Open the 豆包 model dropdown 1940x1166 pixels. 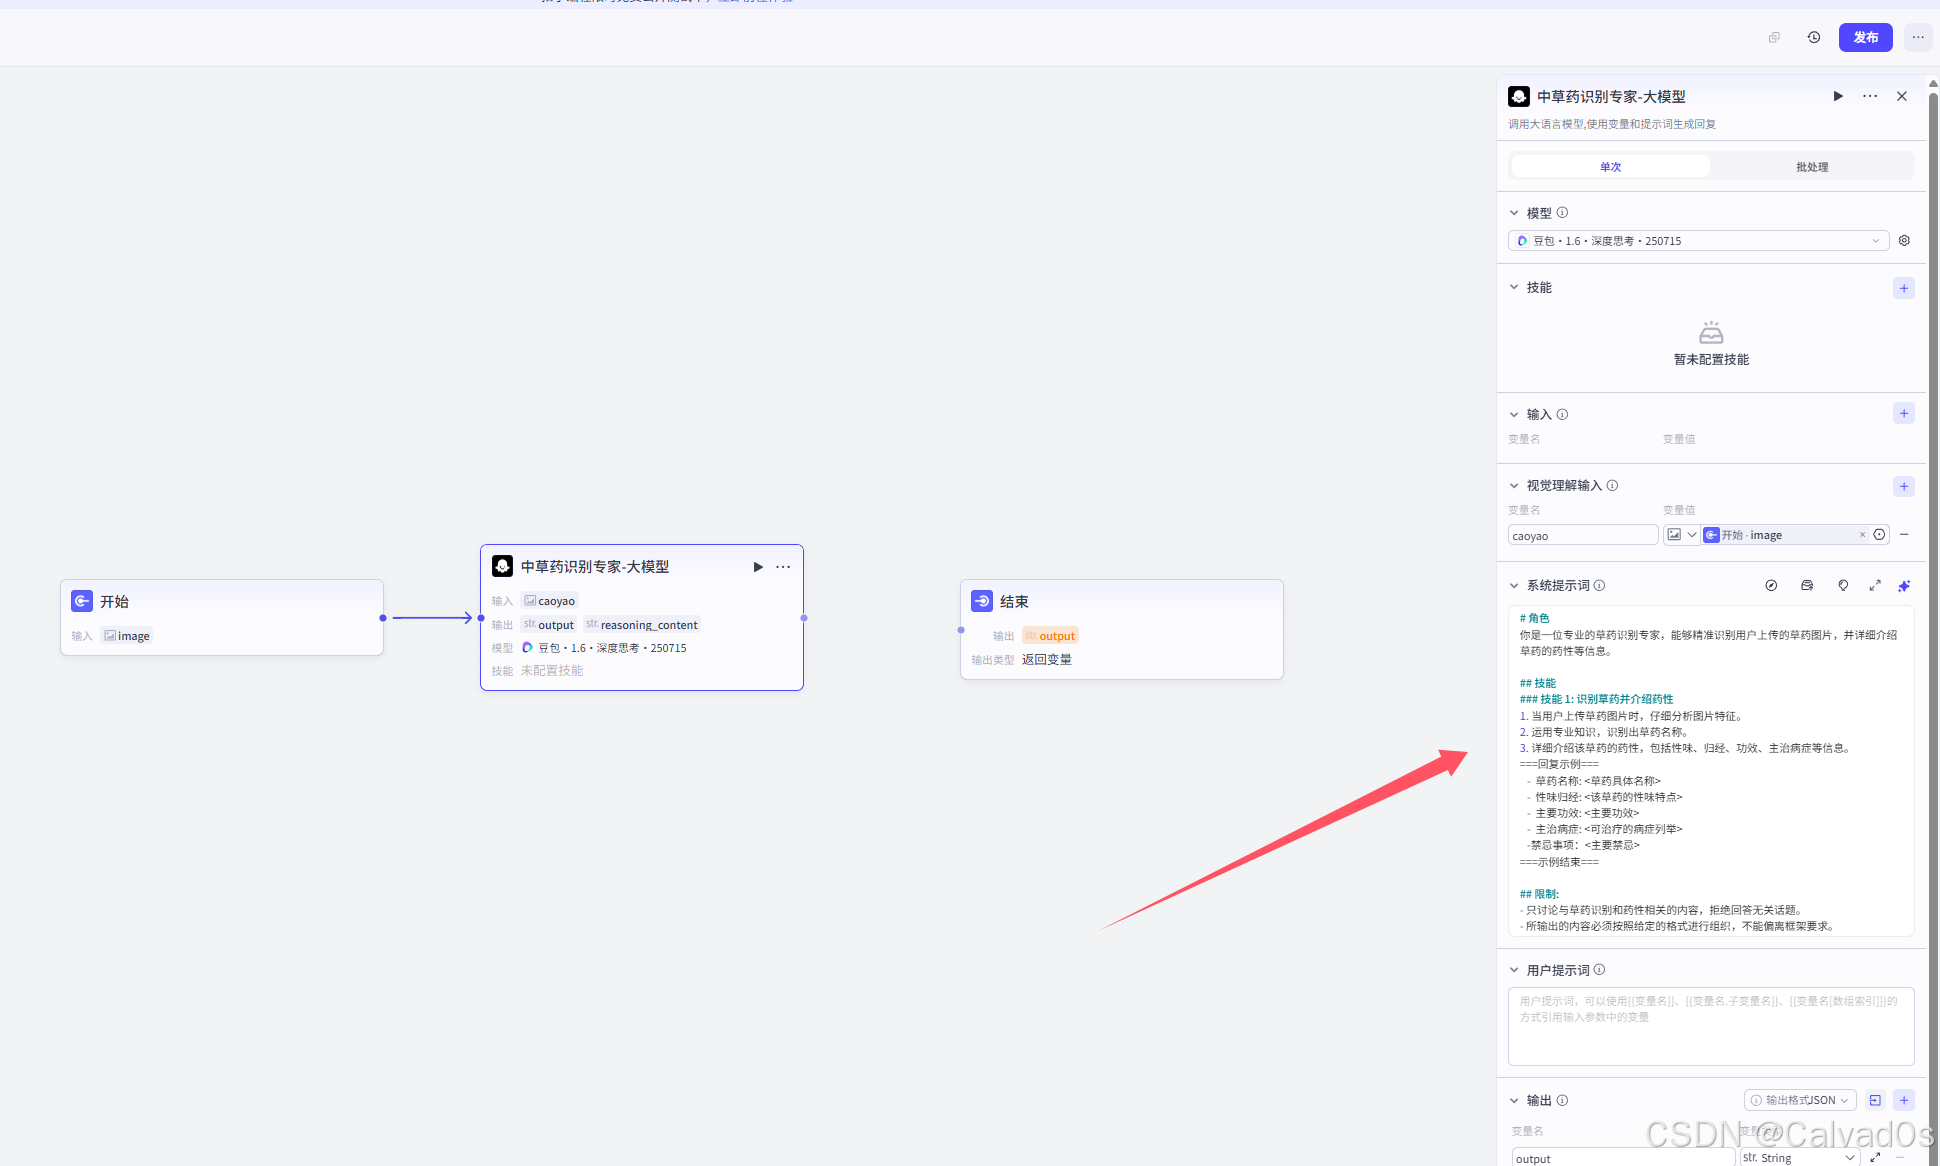coord(1698,241)
